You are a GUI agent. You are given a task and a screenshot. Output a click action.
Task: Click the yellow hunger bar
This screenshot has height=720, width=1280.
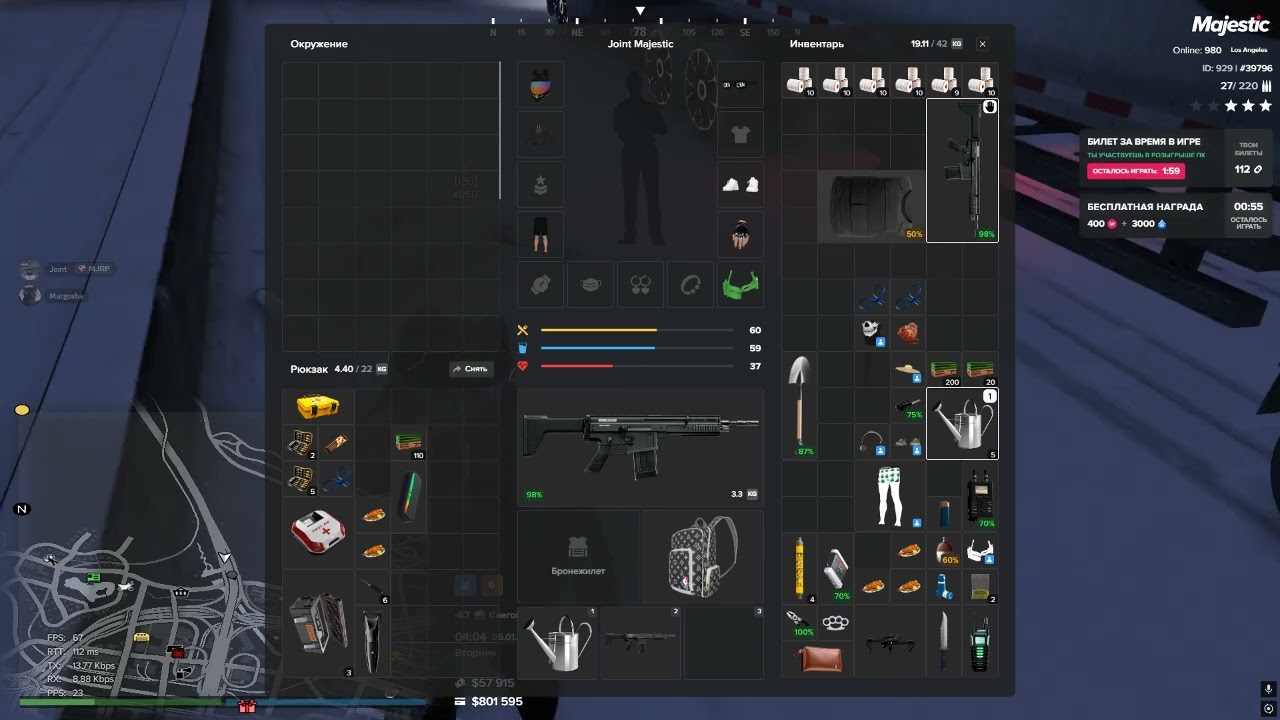pos(636,330)
